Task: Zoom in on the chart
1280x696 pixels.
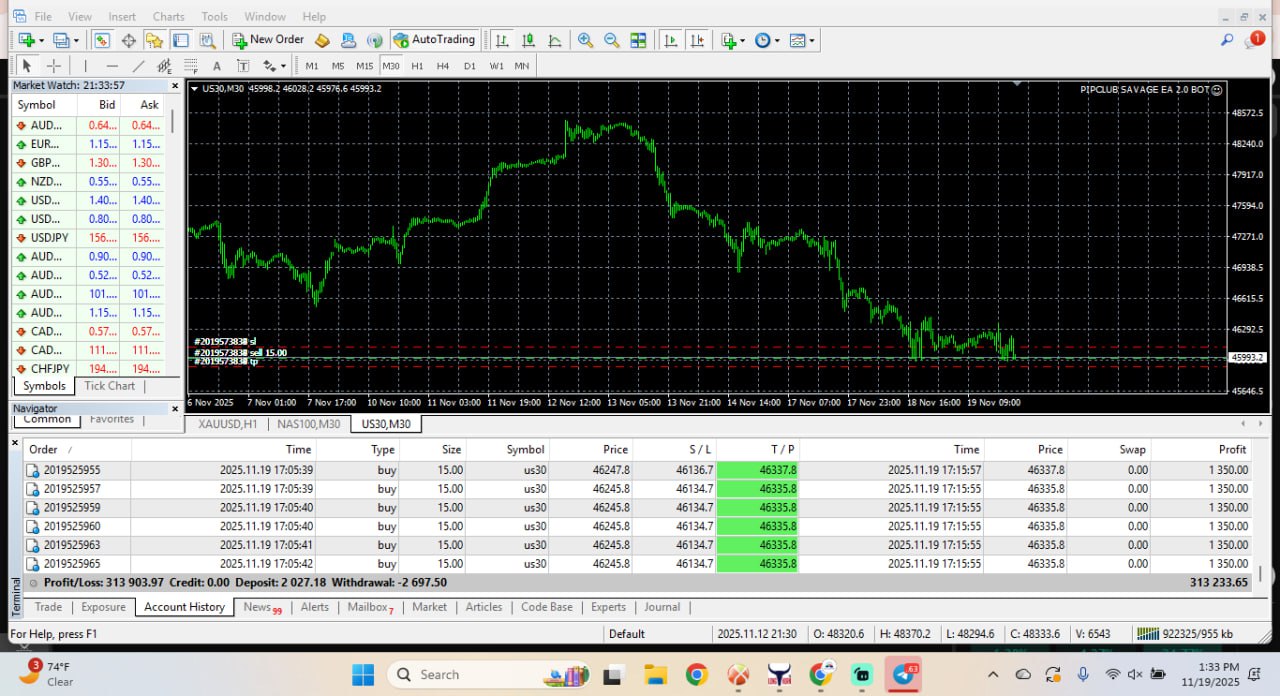Action: click(x=585, y=40)
